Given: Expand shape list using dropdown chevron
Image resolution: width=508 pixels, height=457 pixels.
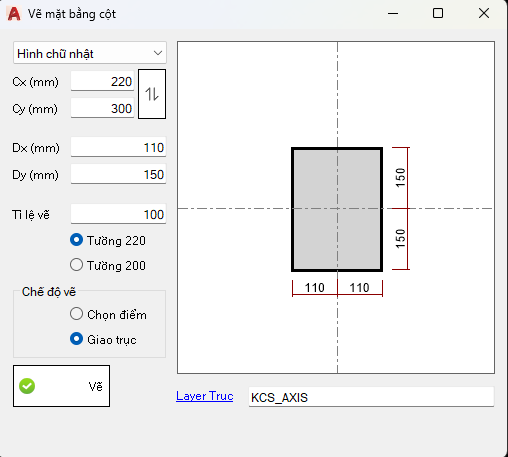Looking at the screenshot, I should tap(158, 53).
